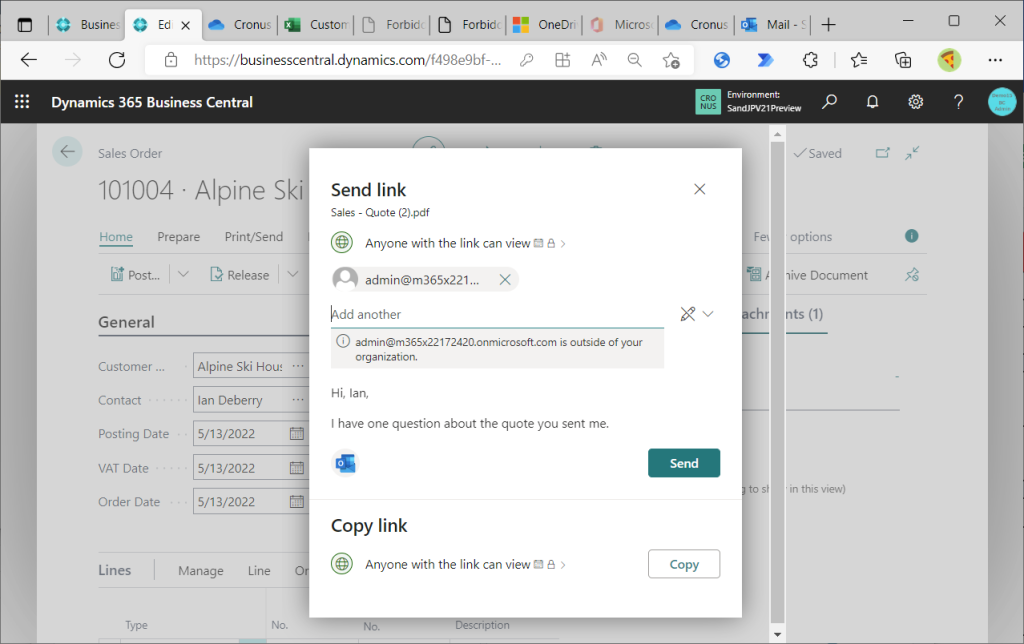Open the browser Favorites list
Screen dimensions: 1024x644
click(859, 60)
